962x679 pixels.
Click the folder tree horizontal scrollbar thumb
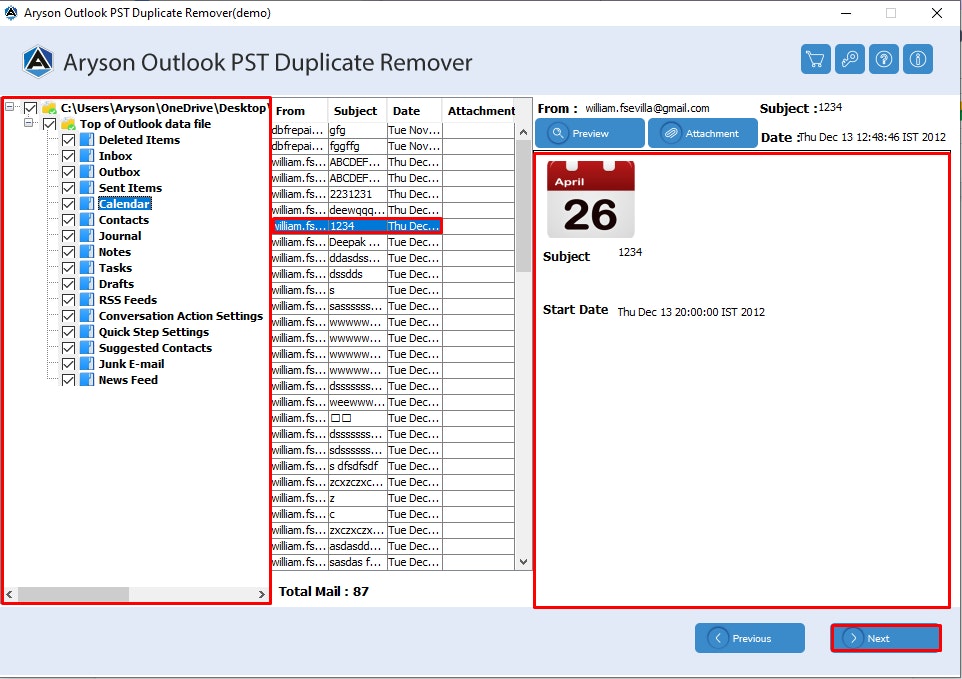point(73,594)
